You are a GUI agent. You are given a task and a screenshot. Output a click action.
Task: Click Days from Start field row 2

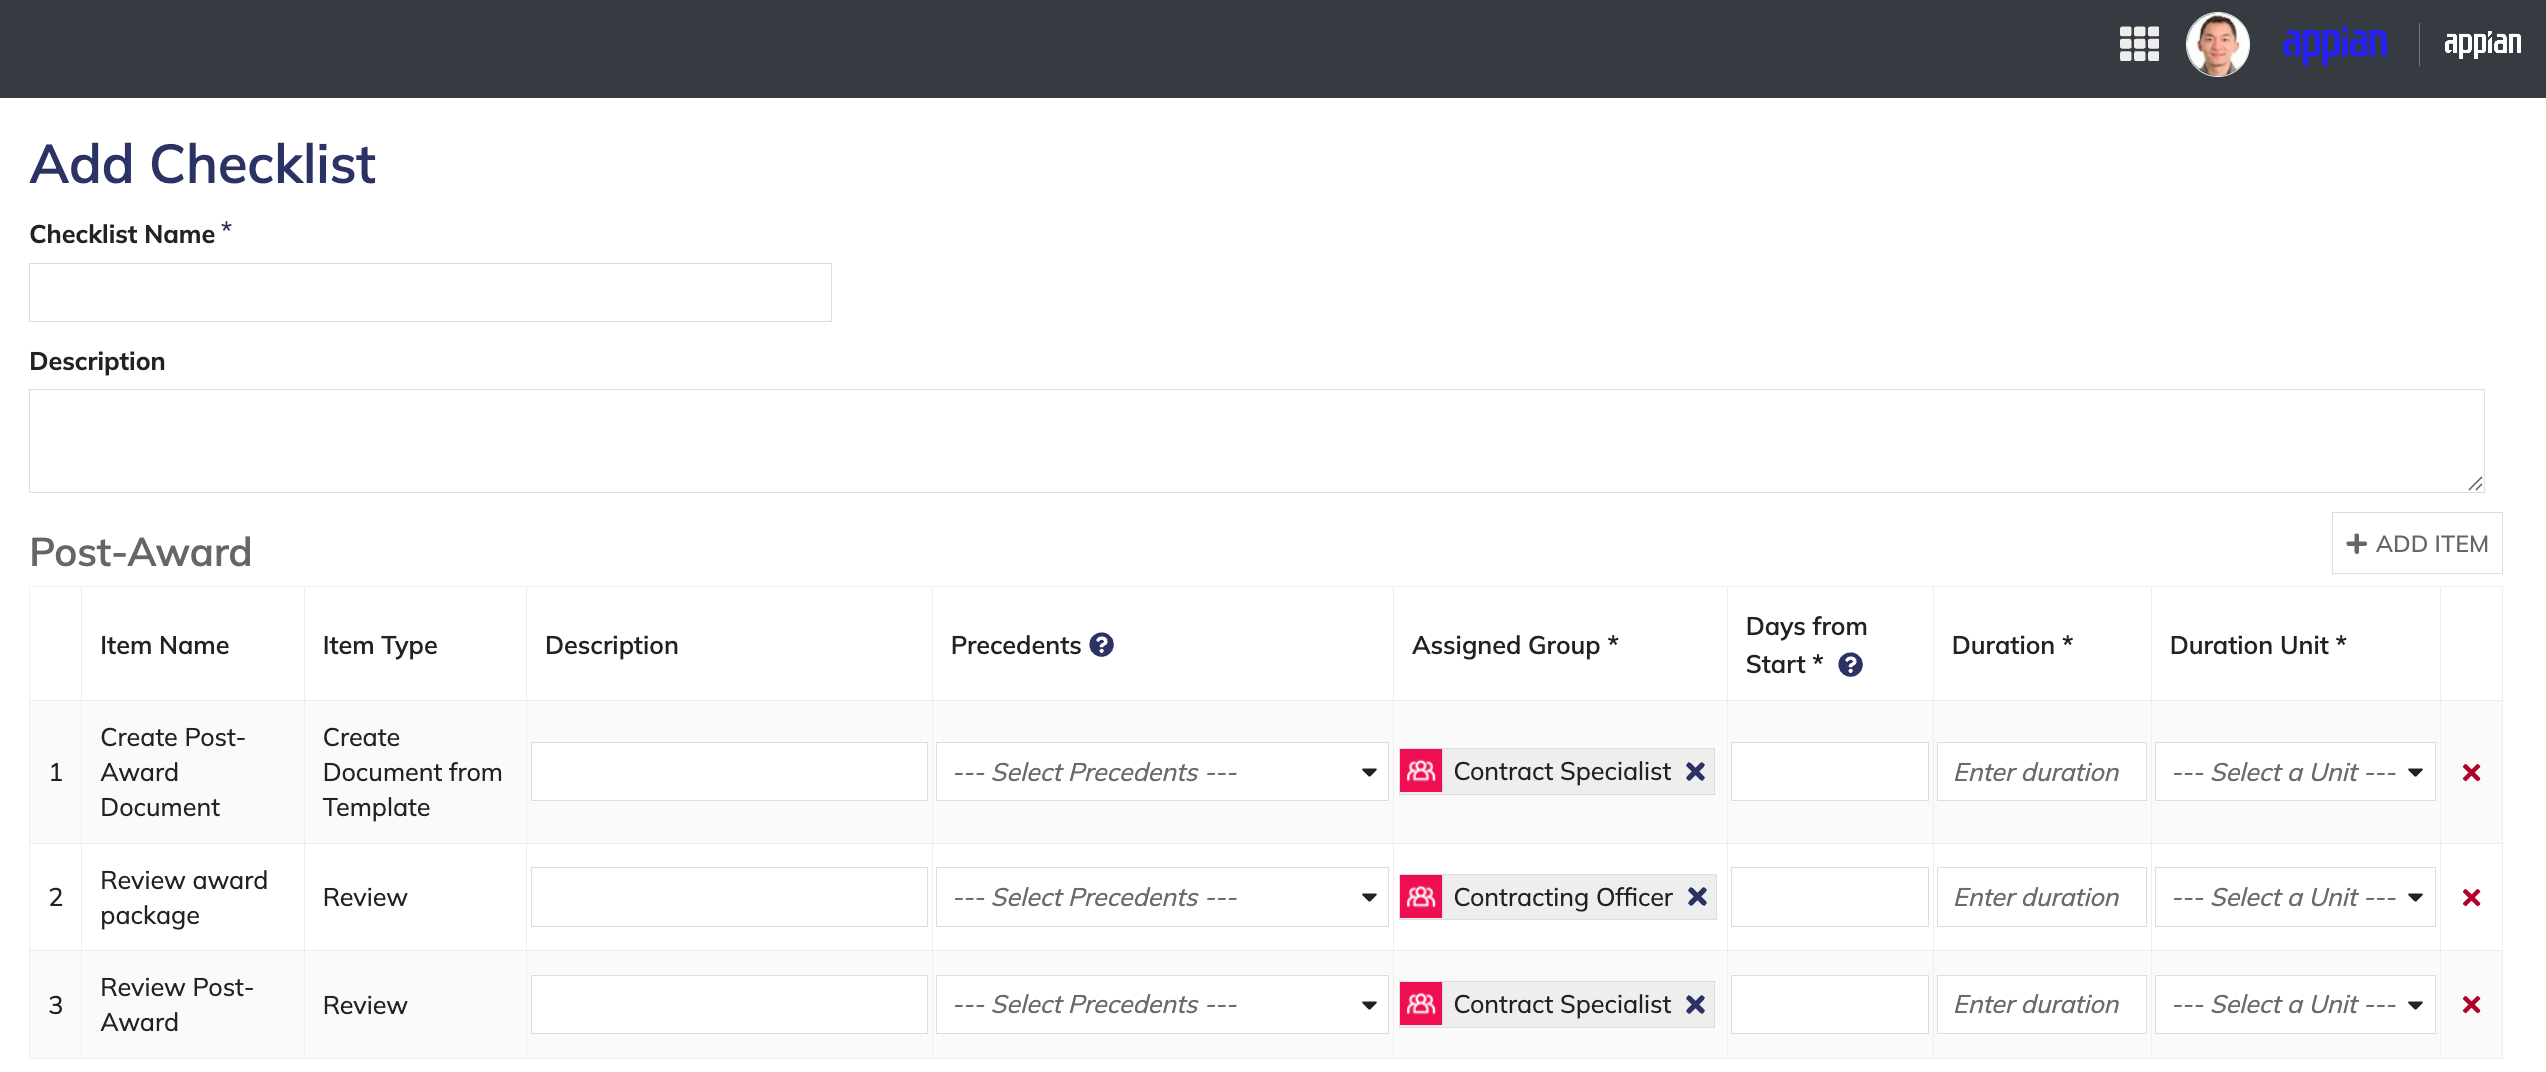[x=1830, y=897]
